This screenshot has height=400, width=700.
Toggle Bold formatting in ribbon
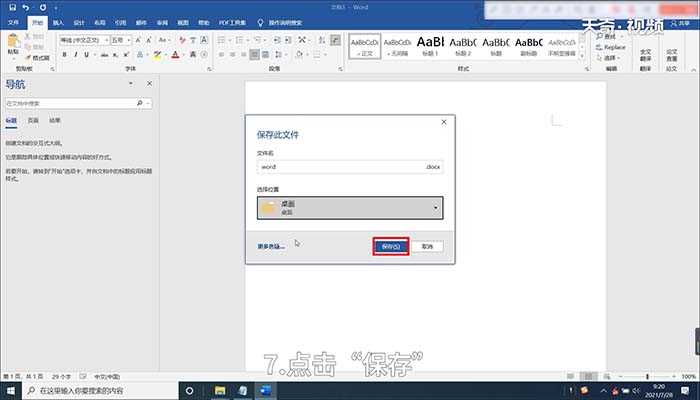(64, 56)
